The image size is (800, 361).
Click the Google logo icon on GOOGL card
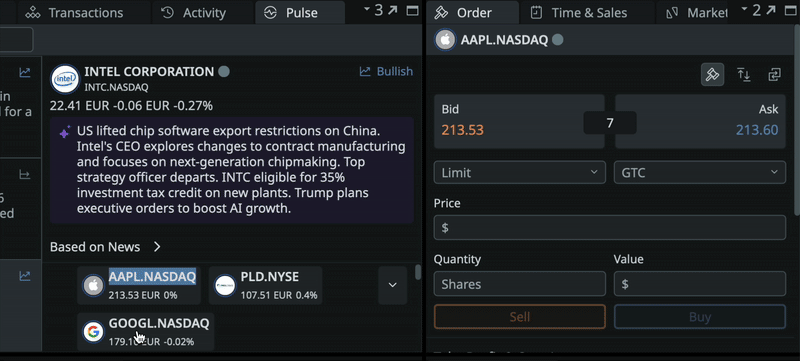click(x=93, y=331)
